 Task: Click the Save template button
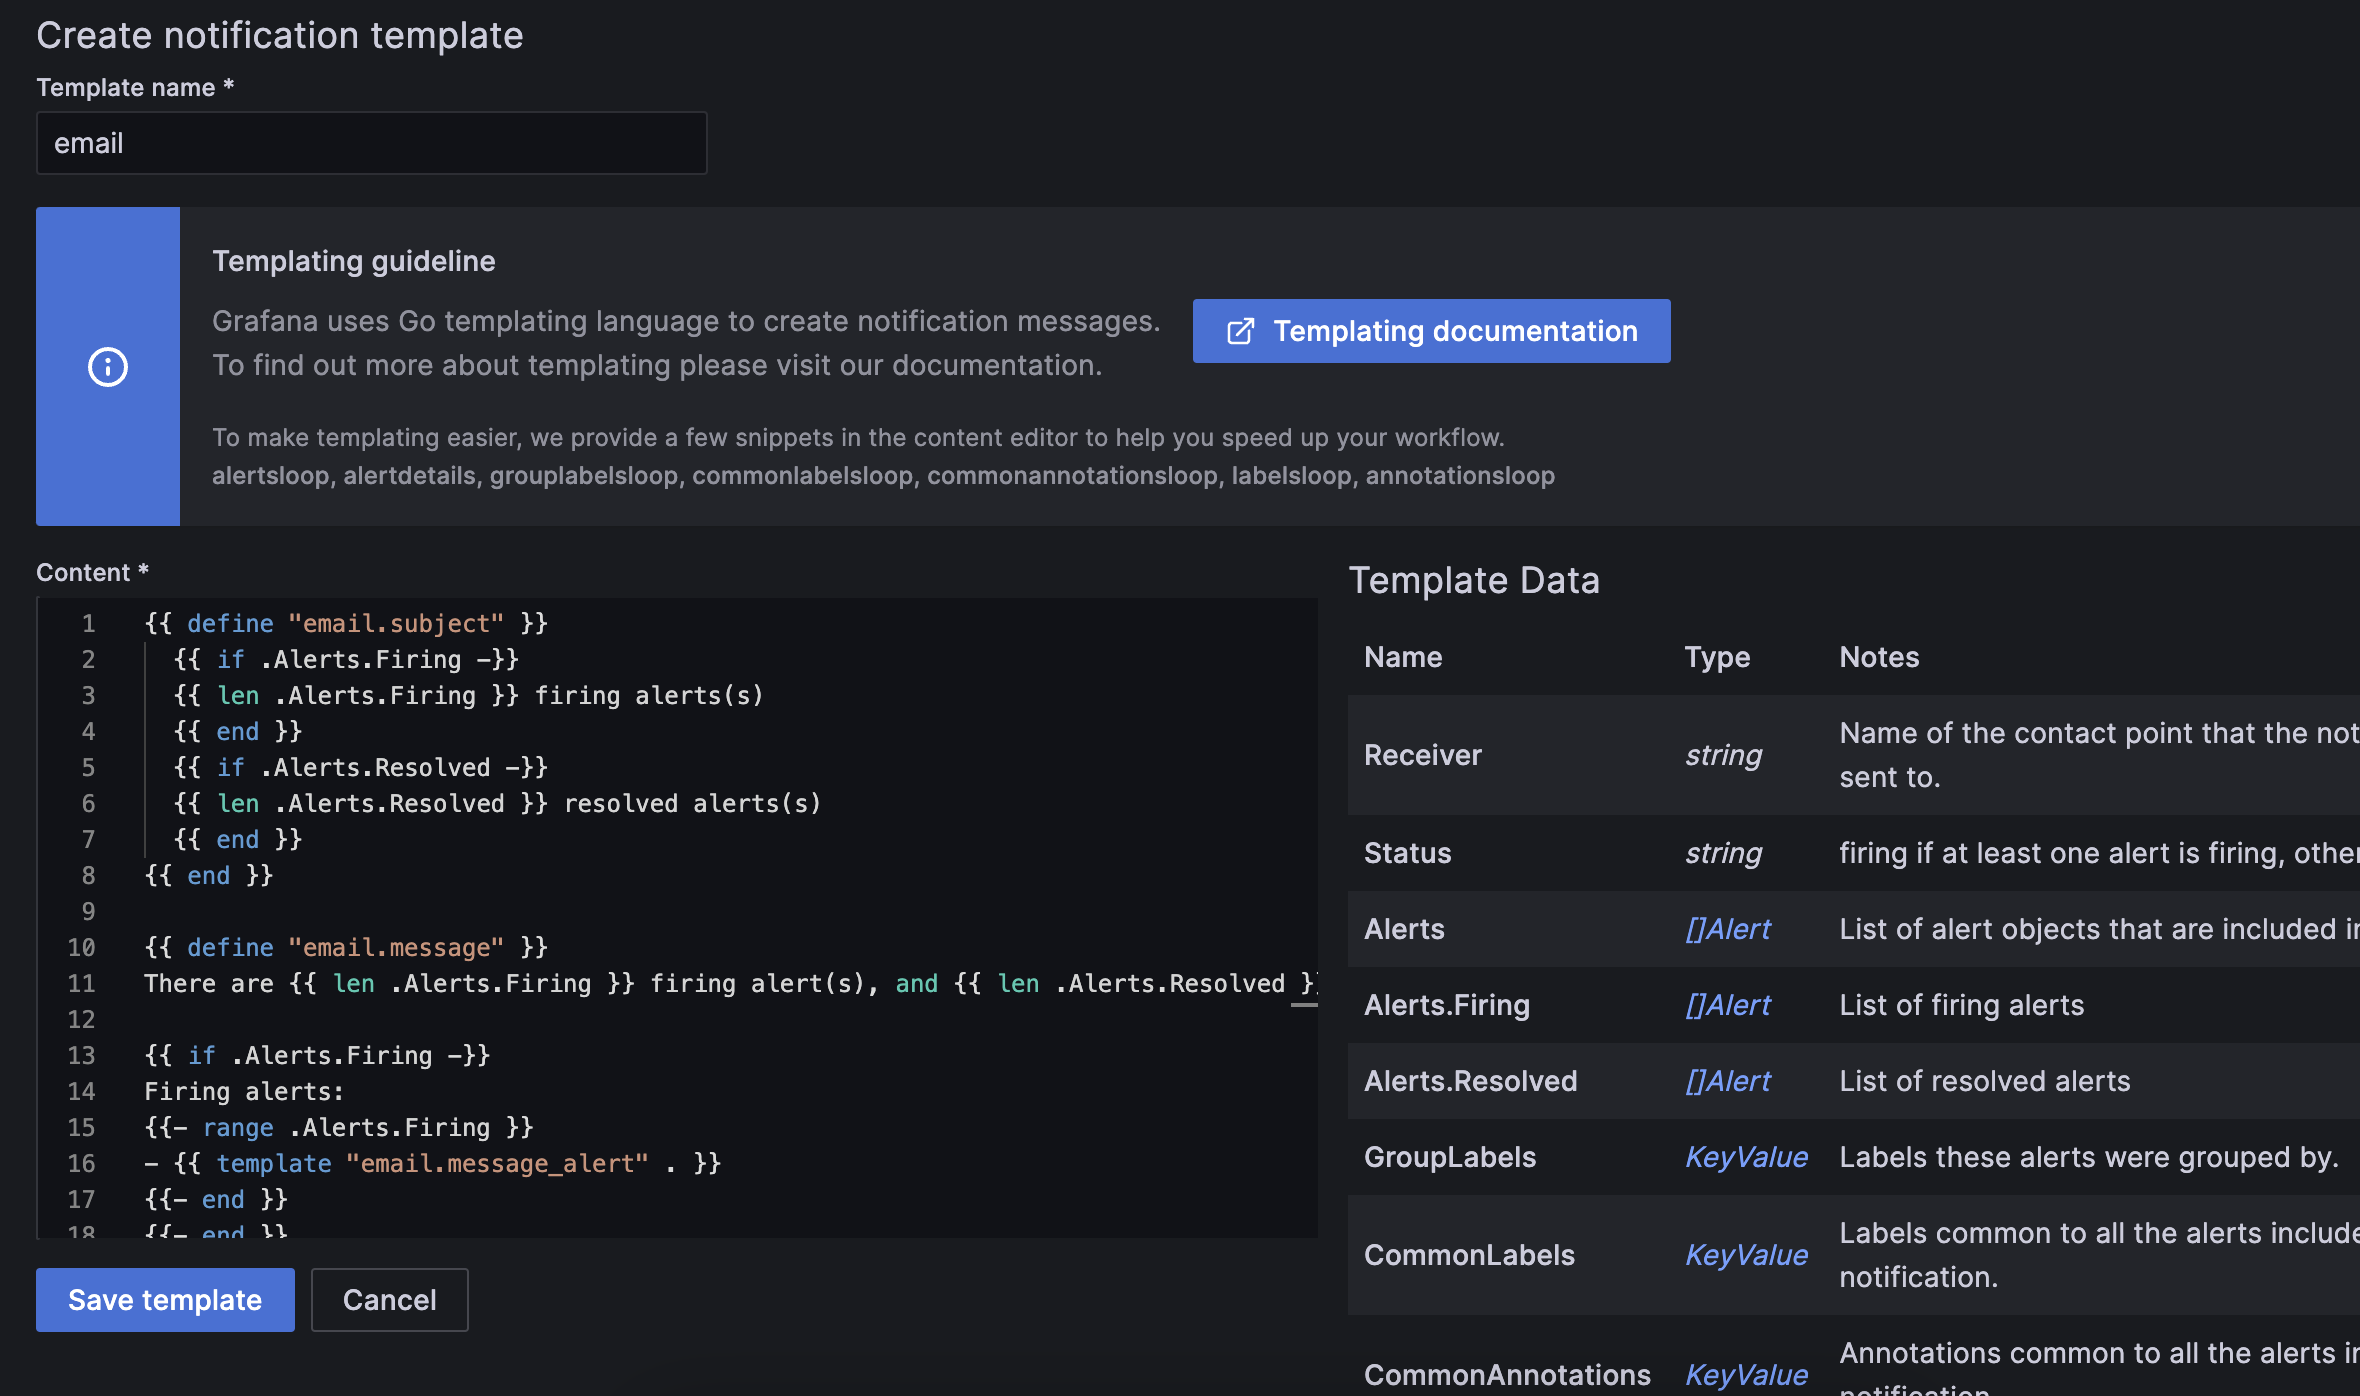pyautogui.click(x=165, y=1299)
